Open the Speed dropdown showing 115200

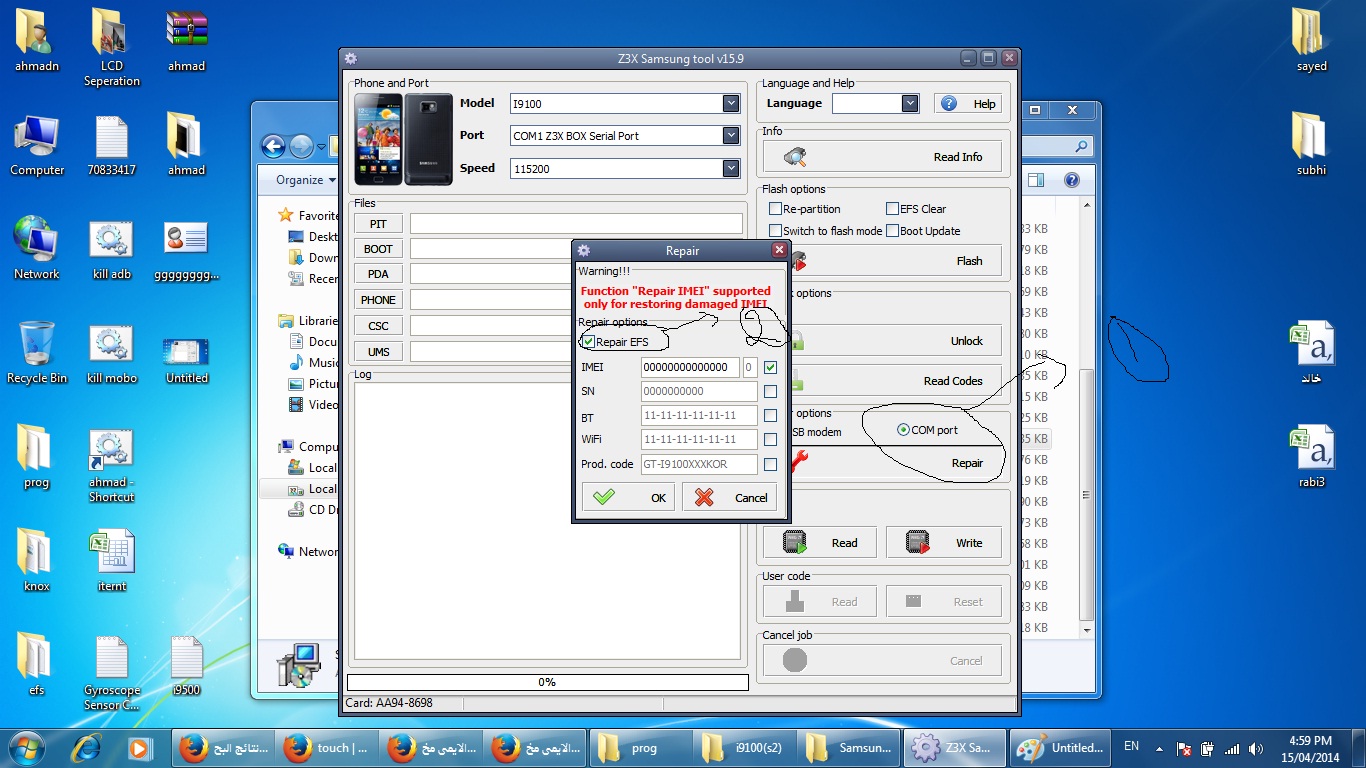coord(731,168)
